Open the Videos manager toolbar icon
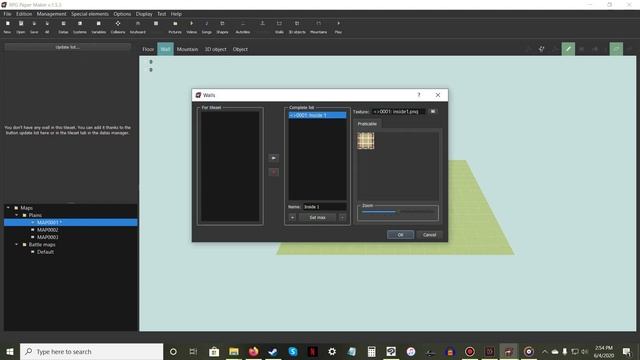640x360 pixels. 191,27
